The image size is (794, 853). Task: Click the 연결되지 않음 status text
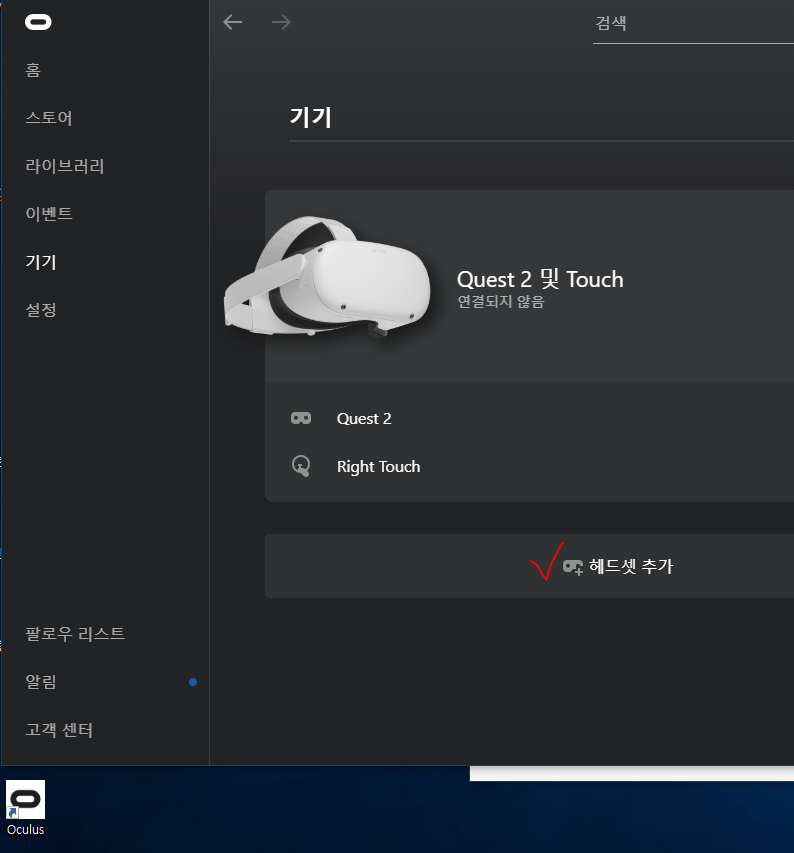point(501,301)
